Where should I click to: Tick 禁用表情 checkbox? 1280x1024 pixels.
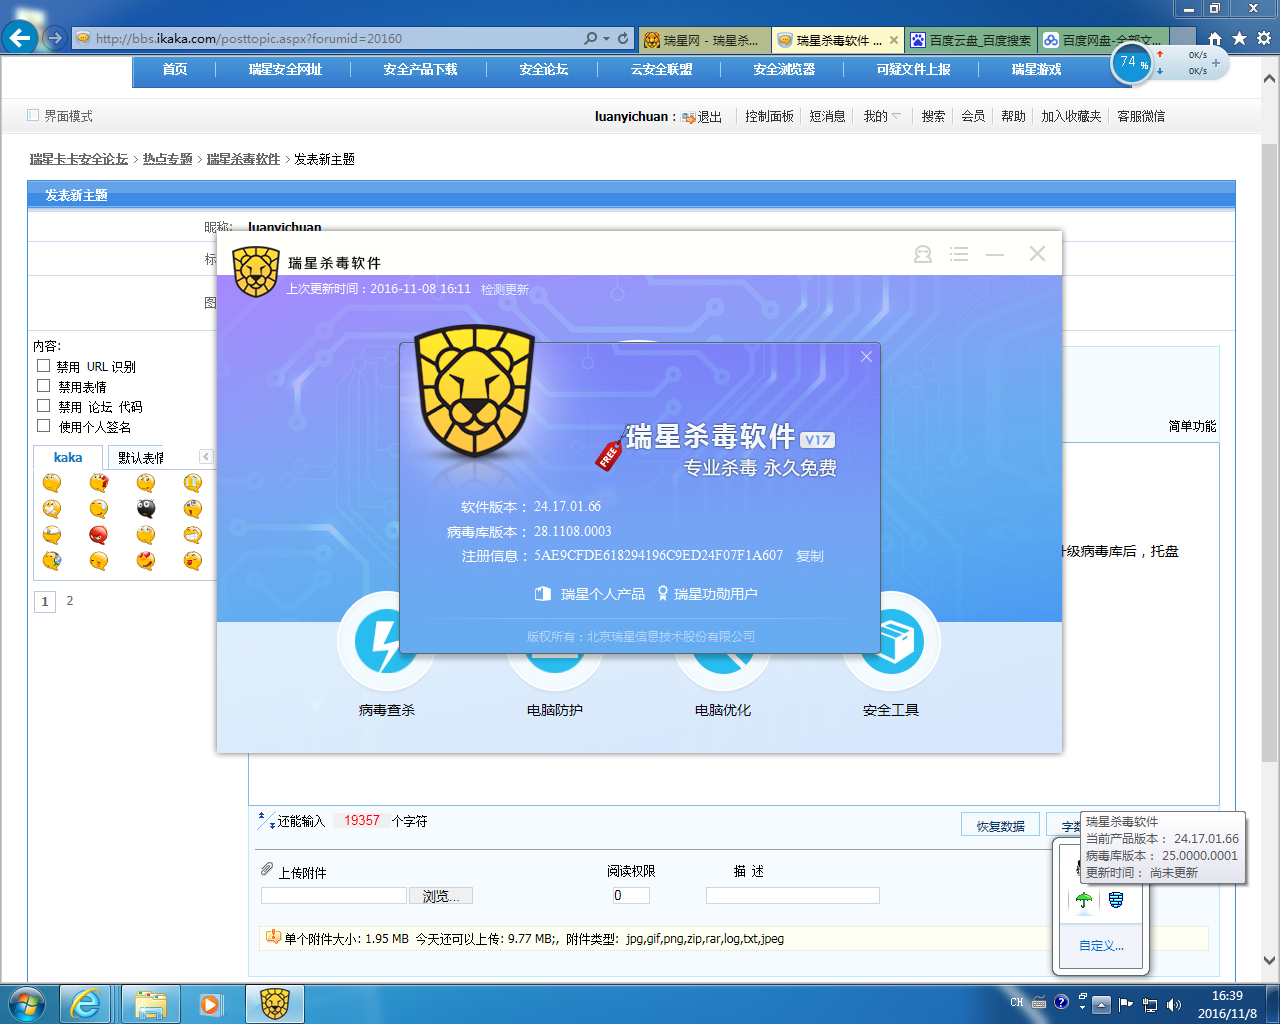tap(44, 386)
